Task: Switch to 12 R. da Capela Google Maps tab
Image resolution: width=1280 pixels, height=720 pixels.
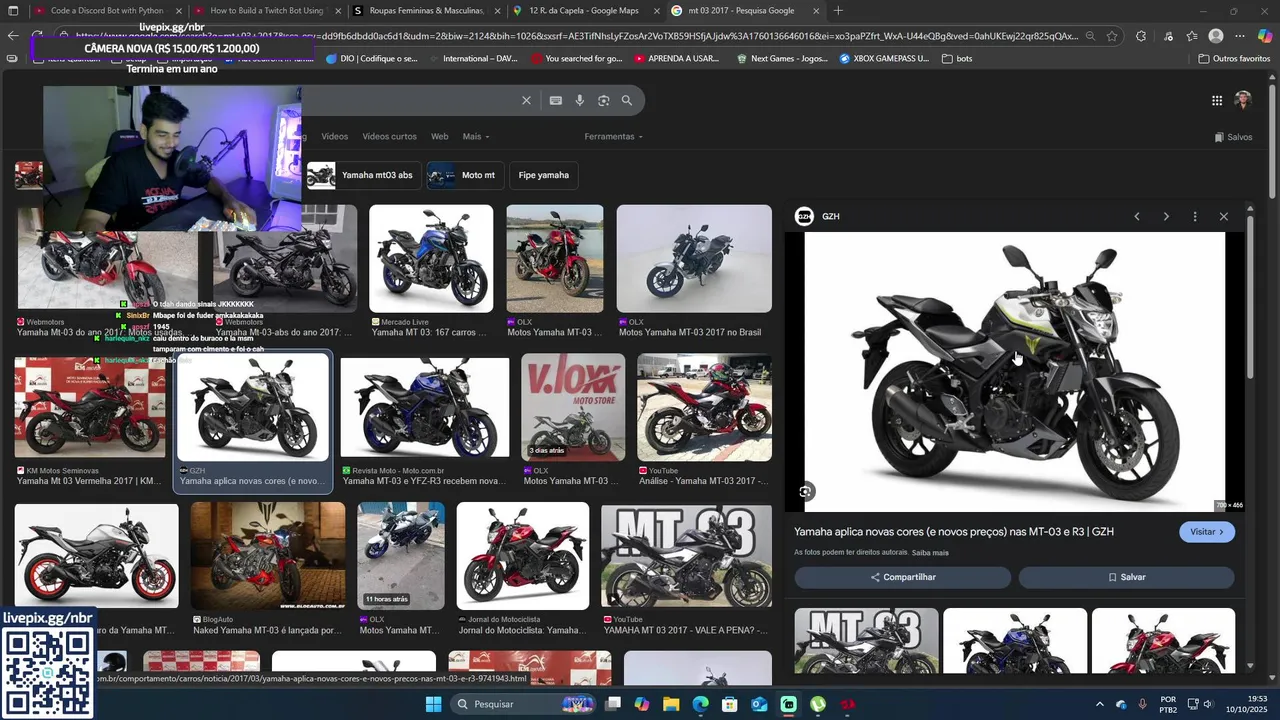Action: [585, 11]
